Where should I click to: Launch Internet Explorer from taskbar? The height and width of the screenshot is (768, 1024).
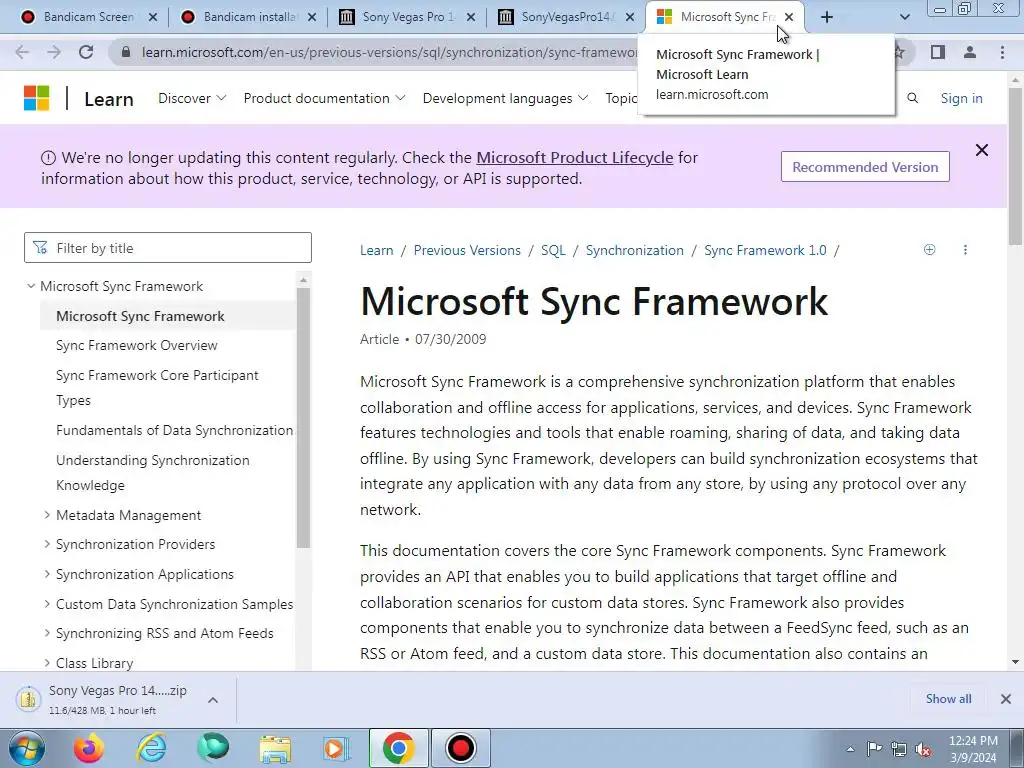[151, 748]
